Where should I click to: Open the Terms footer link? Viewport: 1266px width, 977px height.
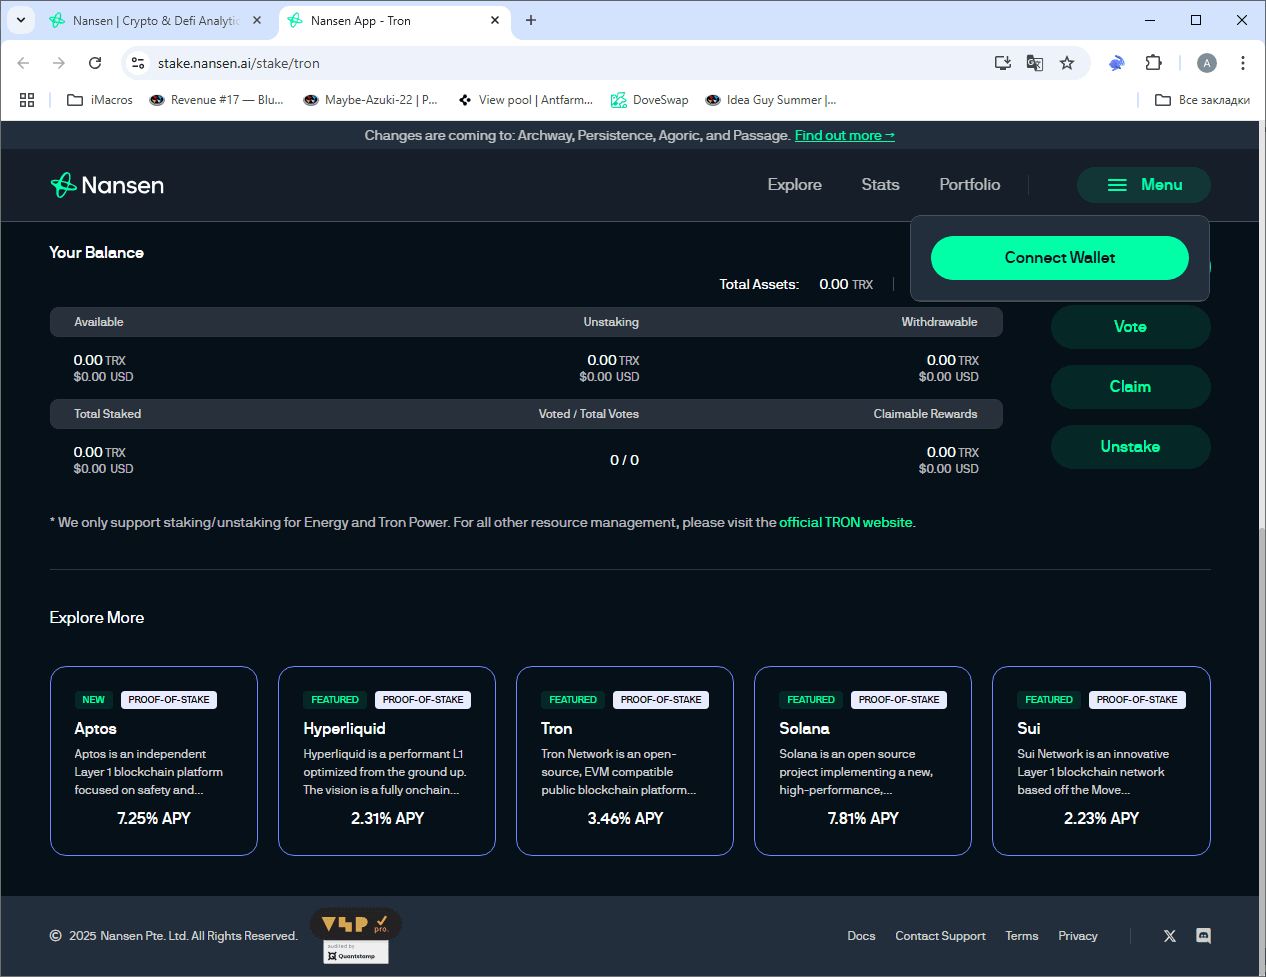1022,936
